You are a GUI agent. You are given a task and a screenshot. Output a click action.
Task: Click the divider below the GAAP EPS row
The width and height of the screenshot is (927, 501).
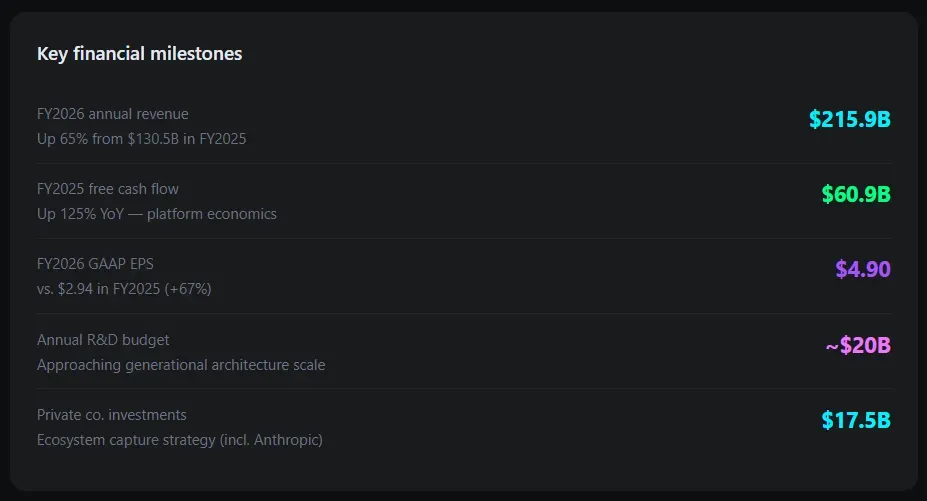point(463,313)
